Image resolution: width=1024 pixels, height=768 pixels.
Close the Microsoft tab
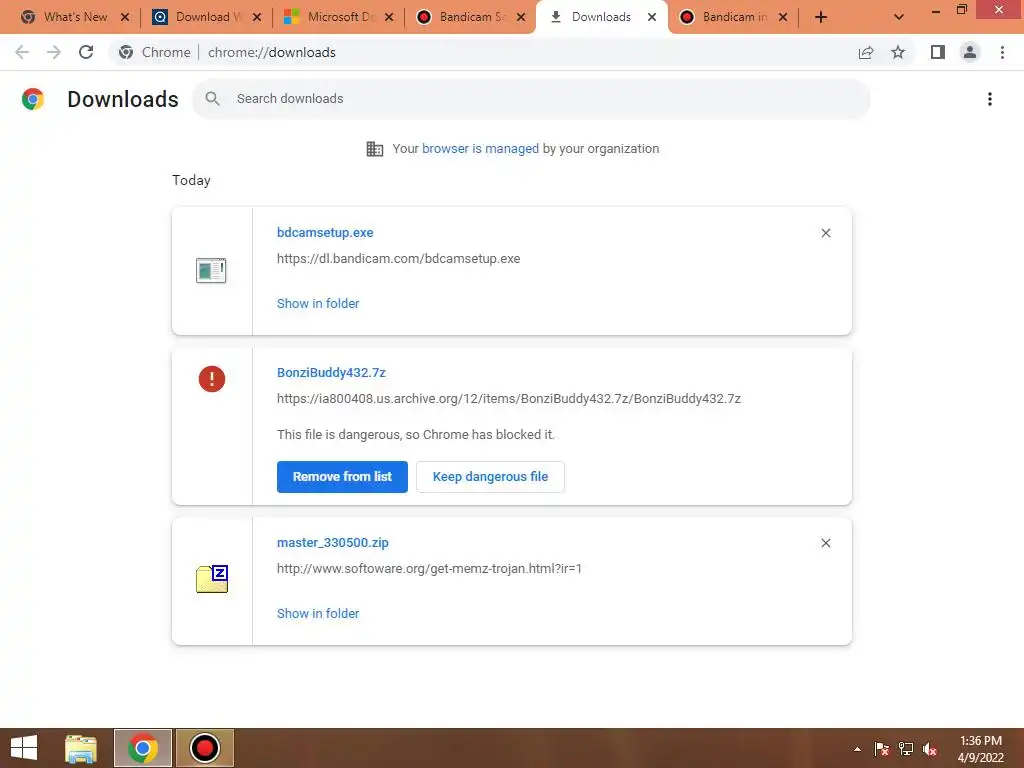(x=389, y=17)
